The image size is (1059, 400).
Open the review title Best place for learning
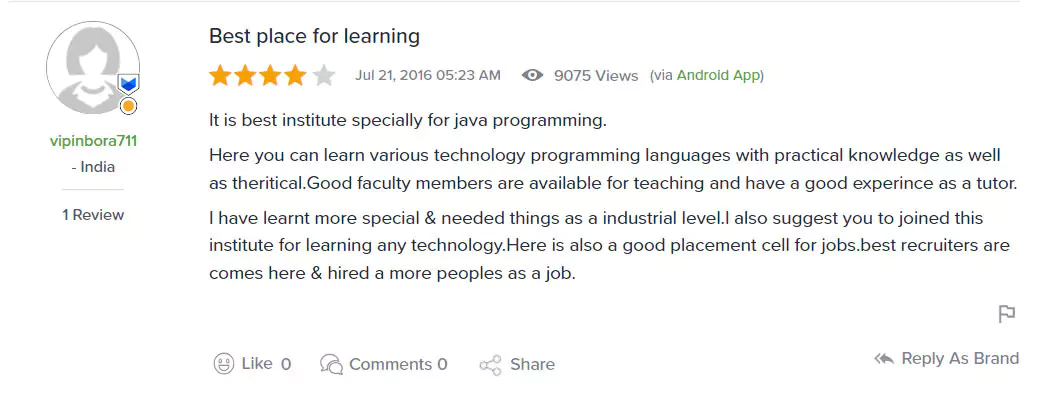coord(314,36)
